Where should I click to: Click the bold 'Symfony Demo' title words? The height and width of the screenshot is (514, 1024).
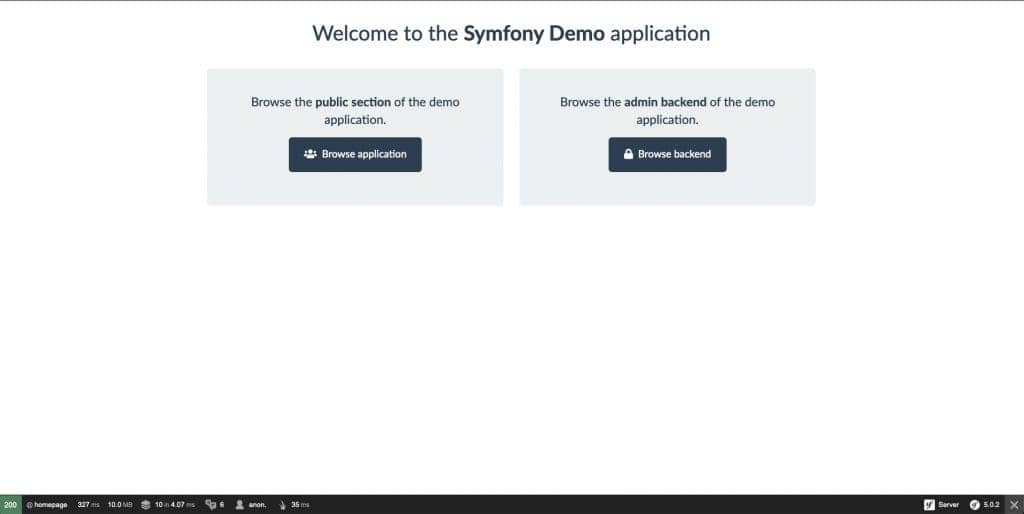(534, 33)
